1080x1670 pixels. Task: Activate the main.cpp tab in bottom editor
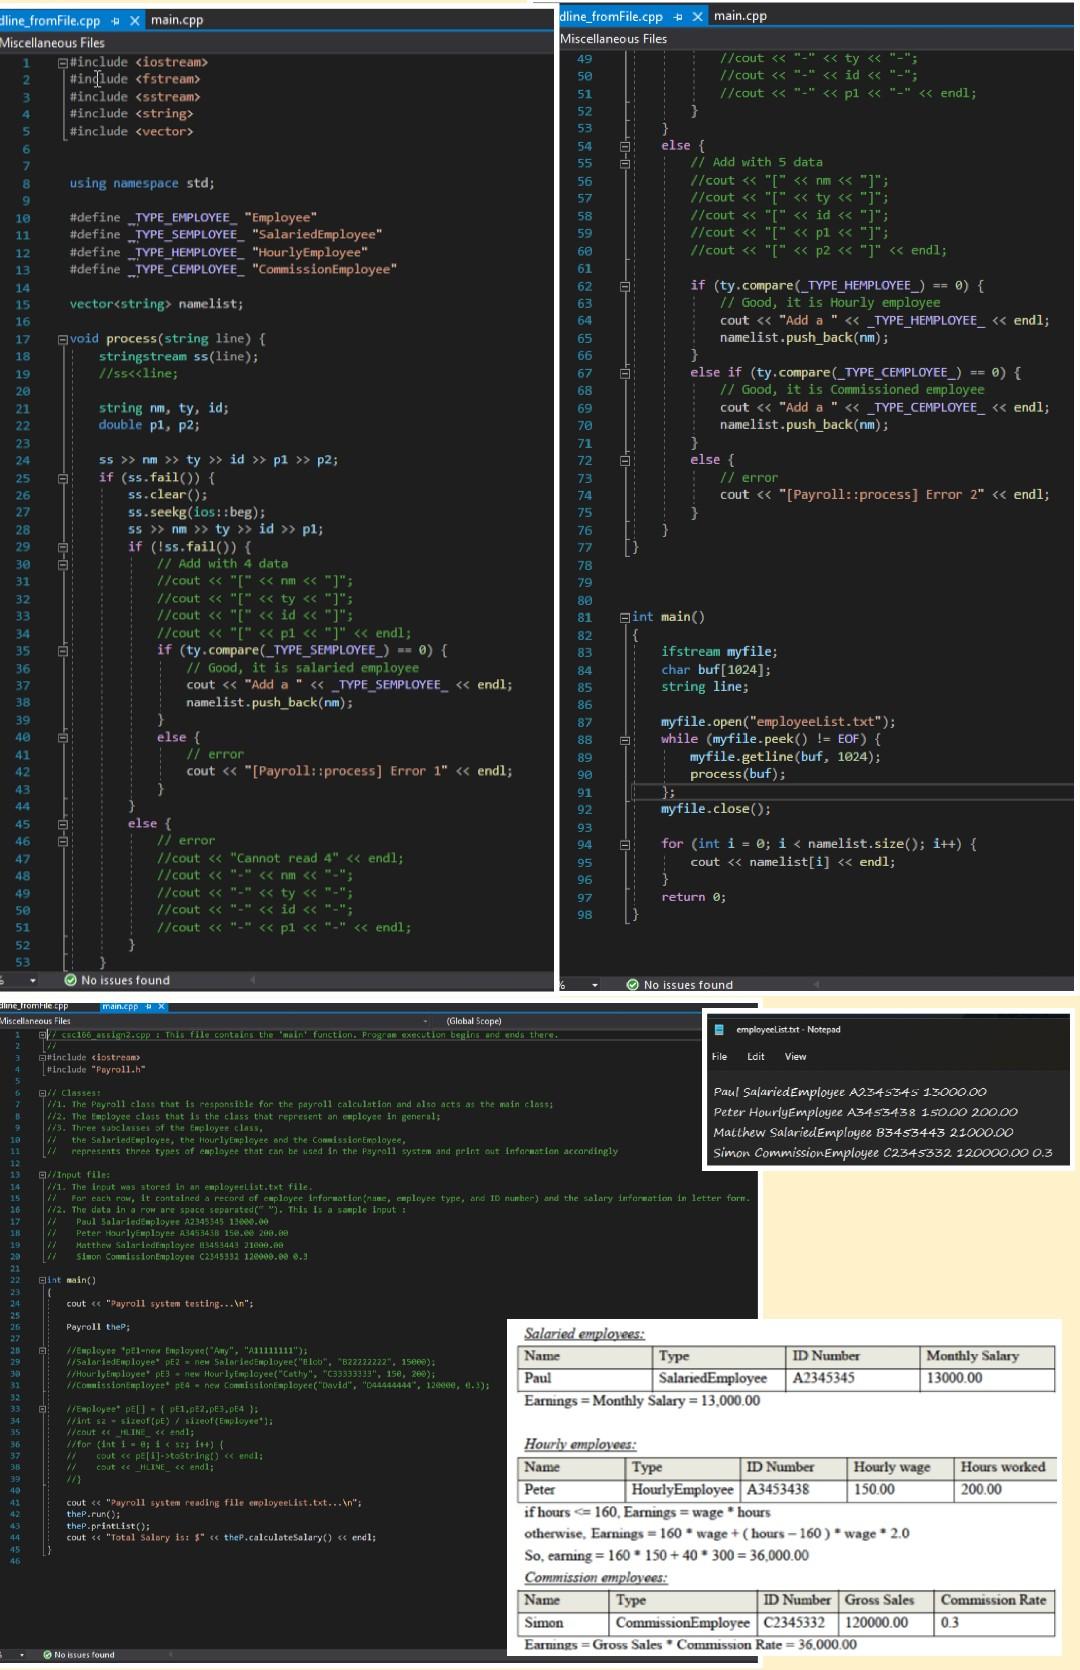coord(120,1006)
